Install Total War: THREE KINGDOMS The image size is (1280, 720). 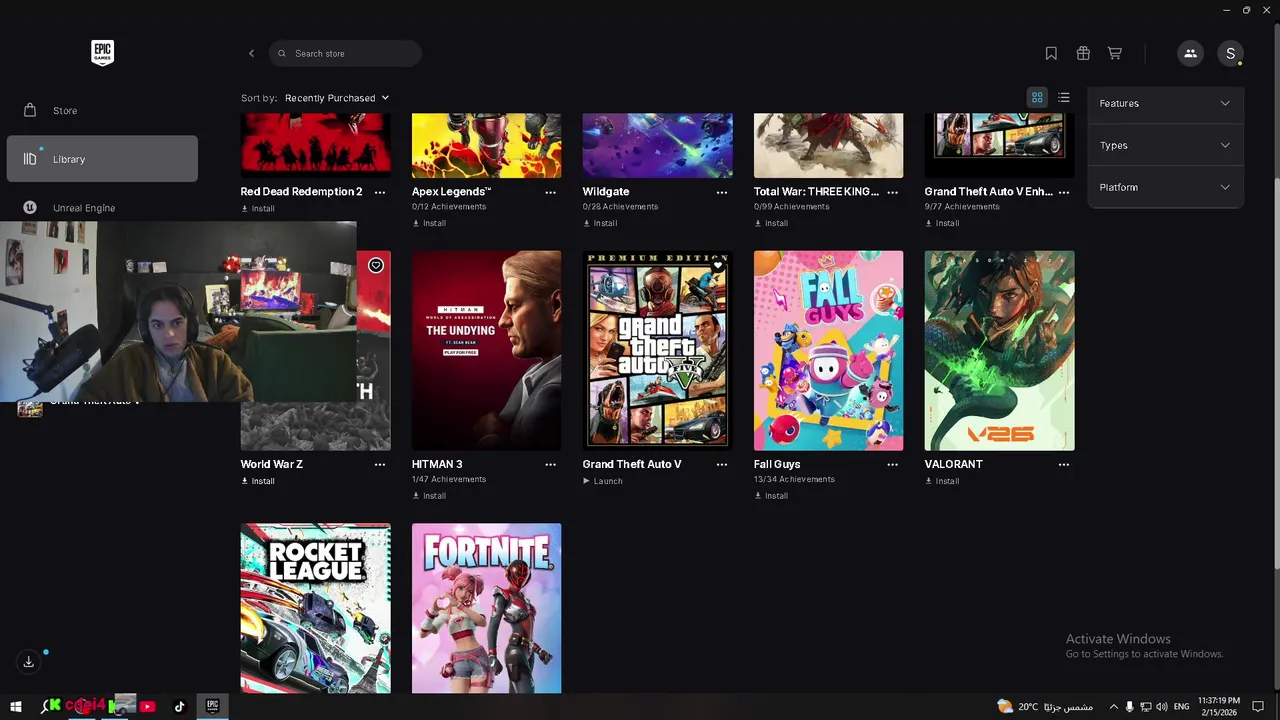771,223
